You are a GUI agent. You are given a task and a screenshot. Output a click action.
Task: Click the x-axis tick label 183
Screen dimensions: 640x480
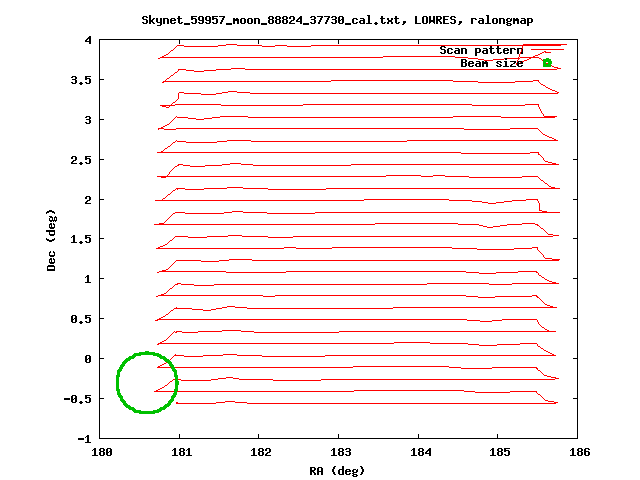pos(340,452)
